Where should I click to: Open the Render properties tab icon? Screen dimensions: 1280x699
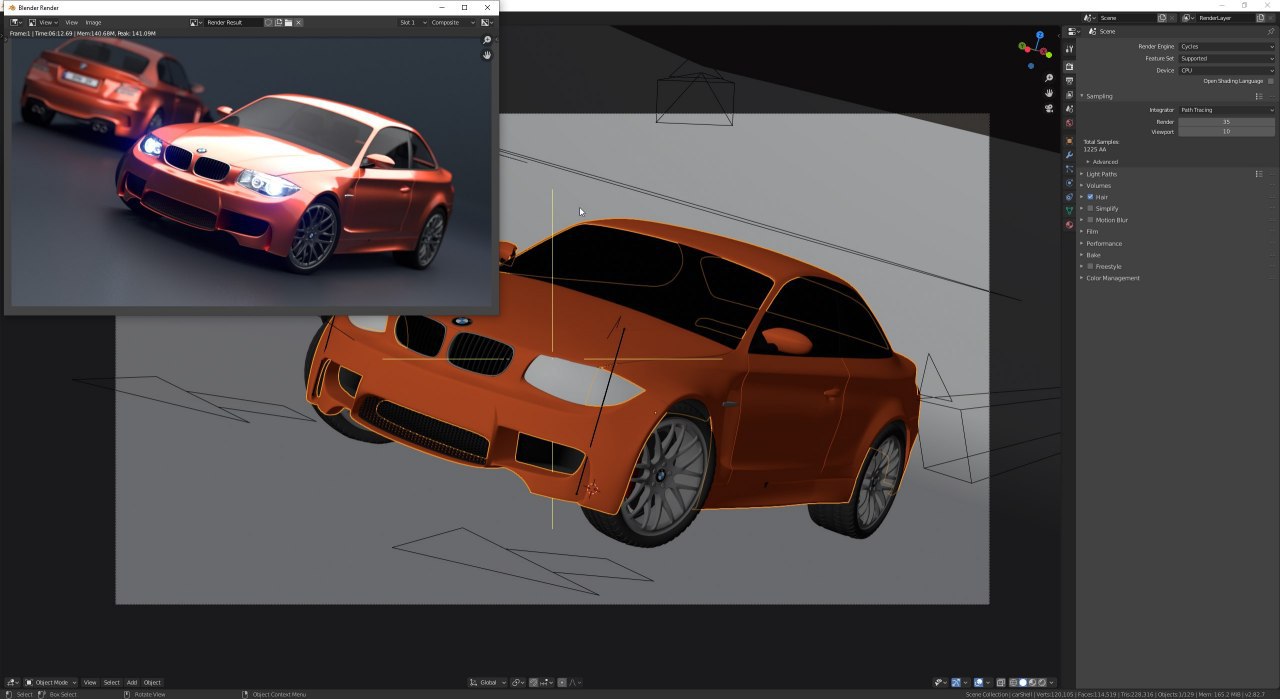point(1069,66)
